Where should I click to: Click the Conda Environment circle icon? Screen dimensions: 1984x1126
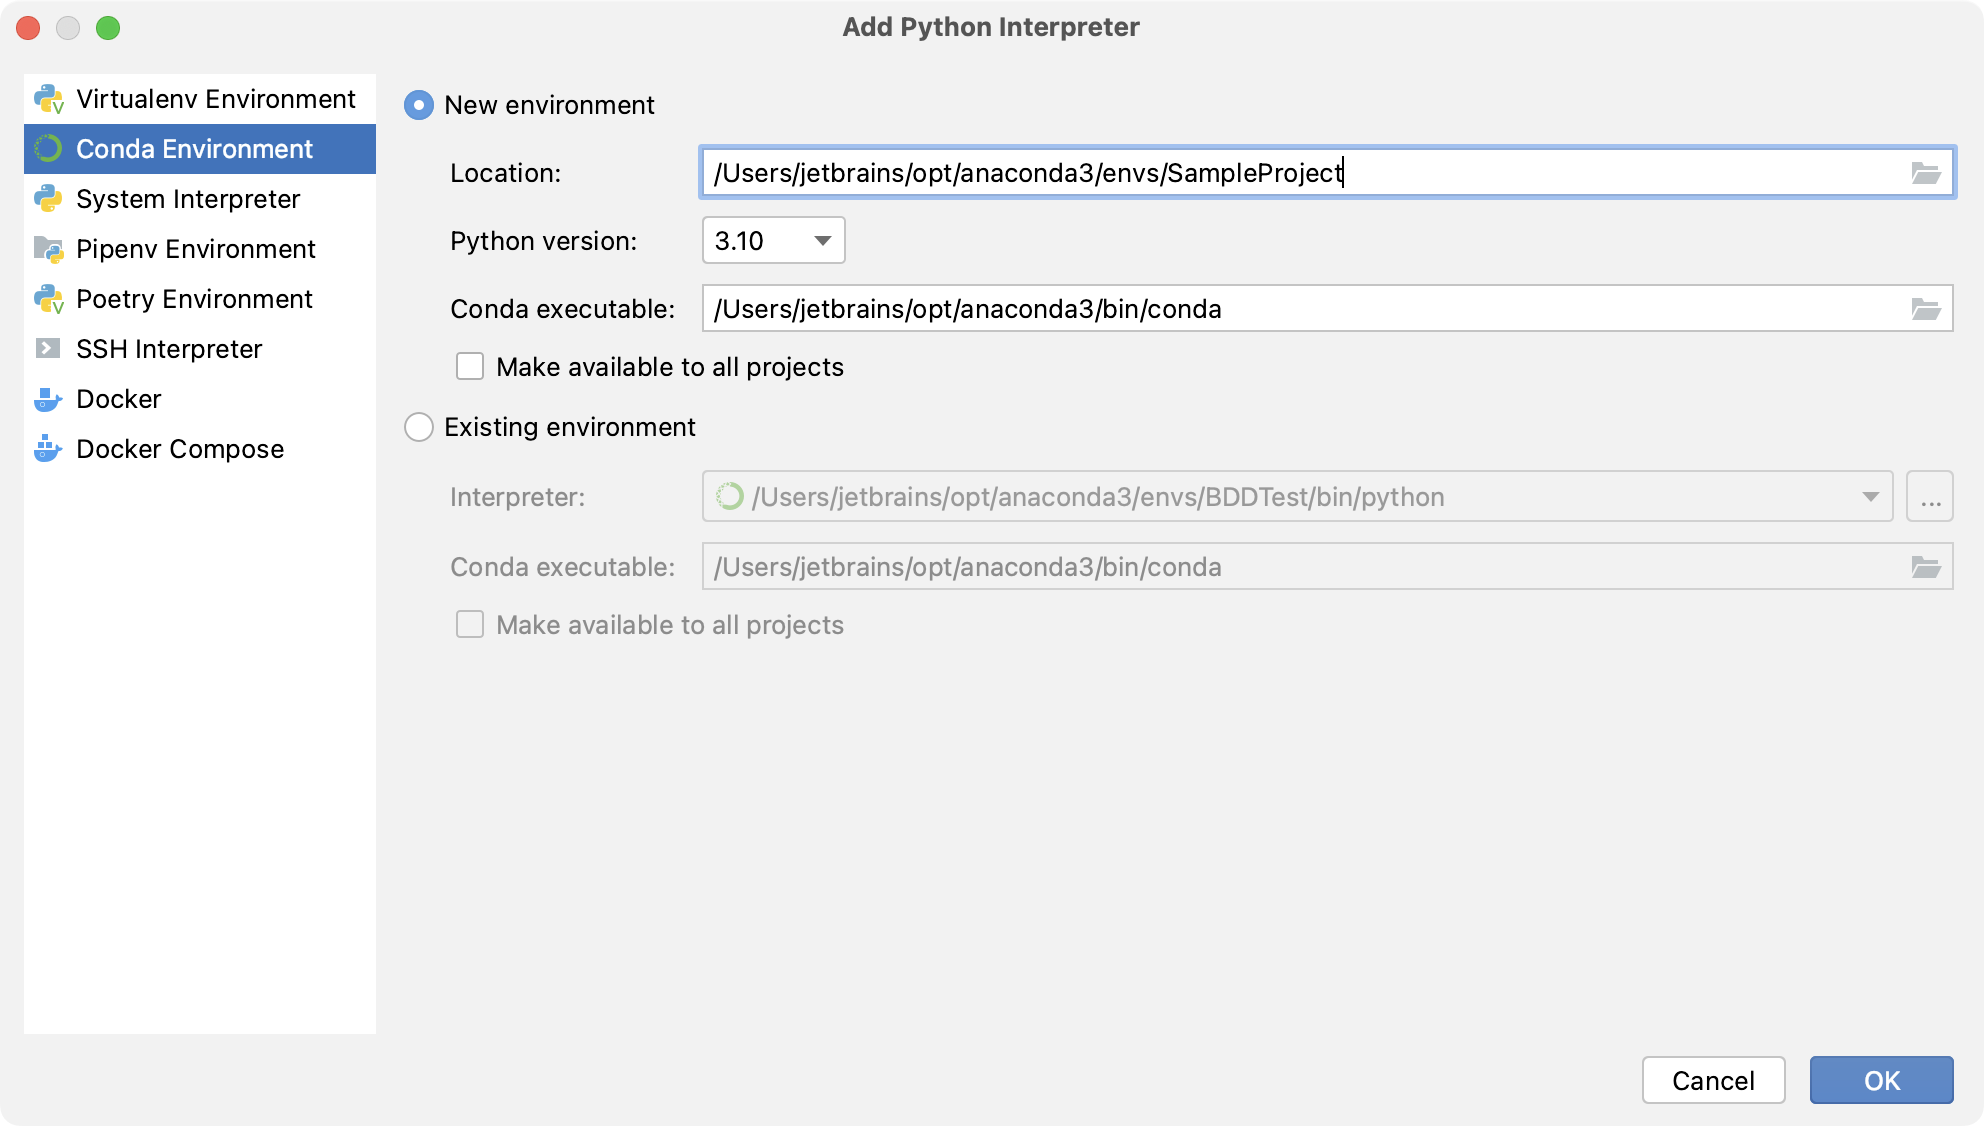coord(48,149)
